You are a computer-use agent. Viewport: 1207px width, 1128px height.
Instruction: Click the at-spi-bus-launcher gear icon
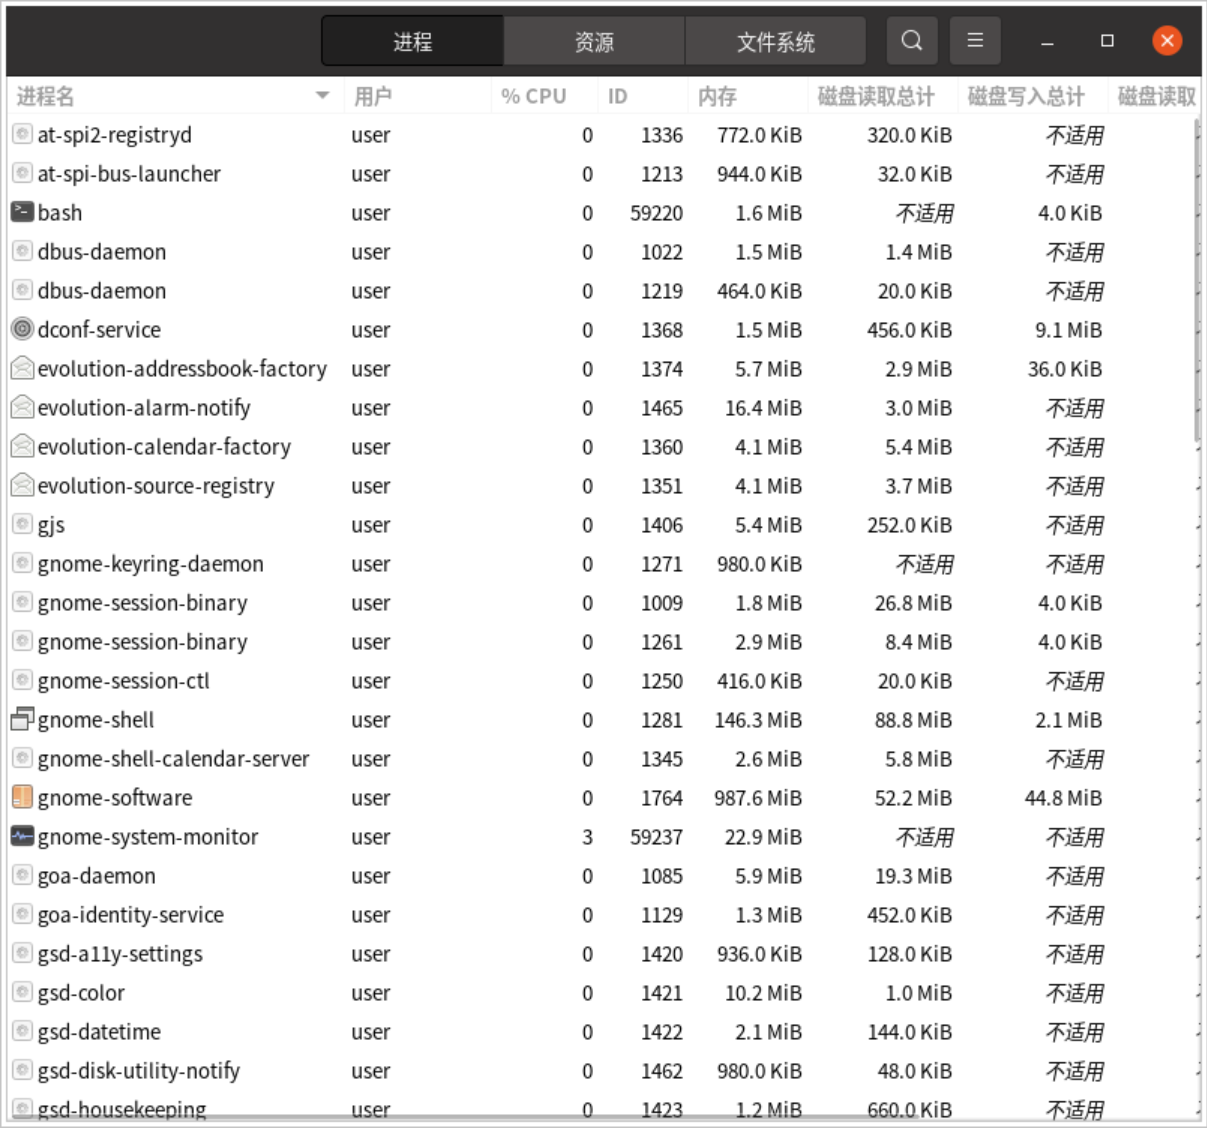click(x=22, y=173)
